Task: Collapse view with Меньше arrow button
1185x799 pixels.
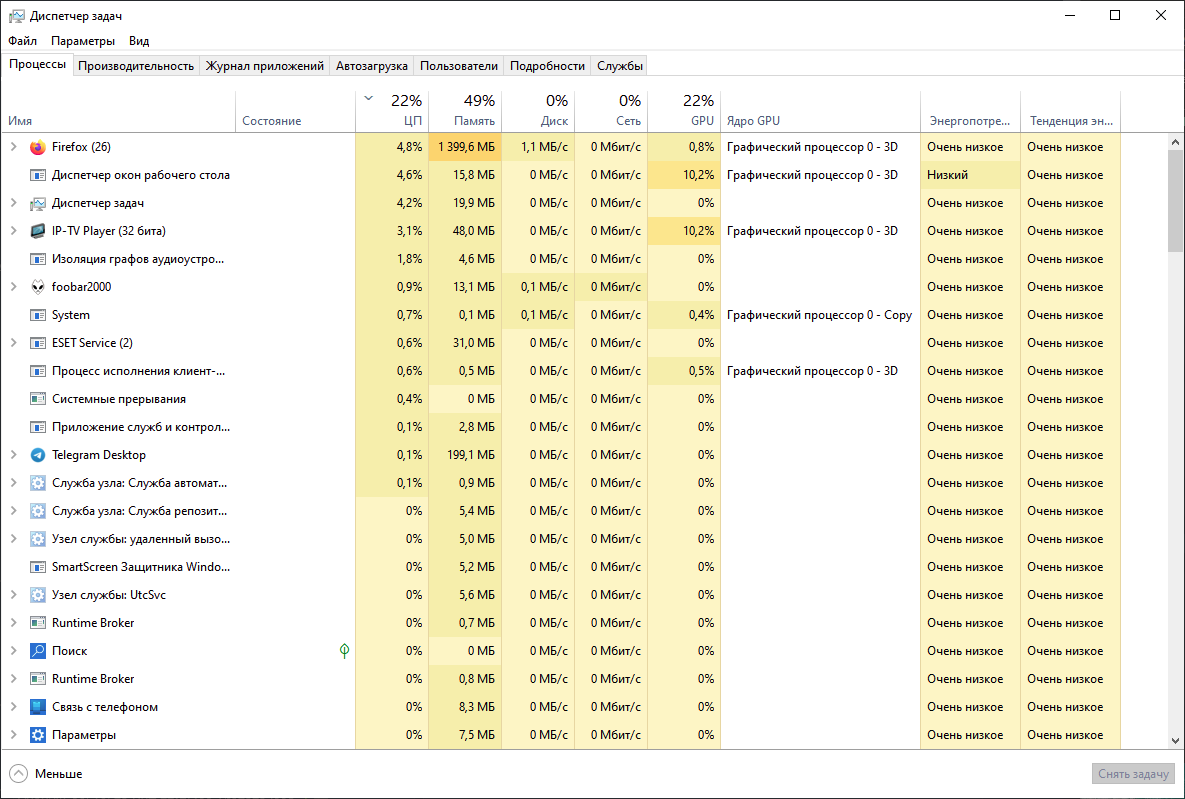Action: (19, 774)
